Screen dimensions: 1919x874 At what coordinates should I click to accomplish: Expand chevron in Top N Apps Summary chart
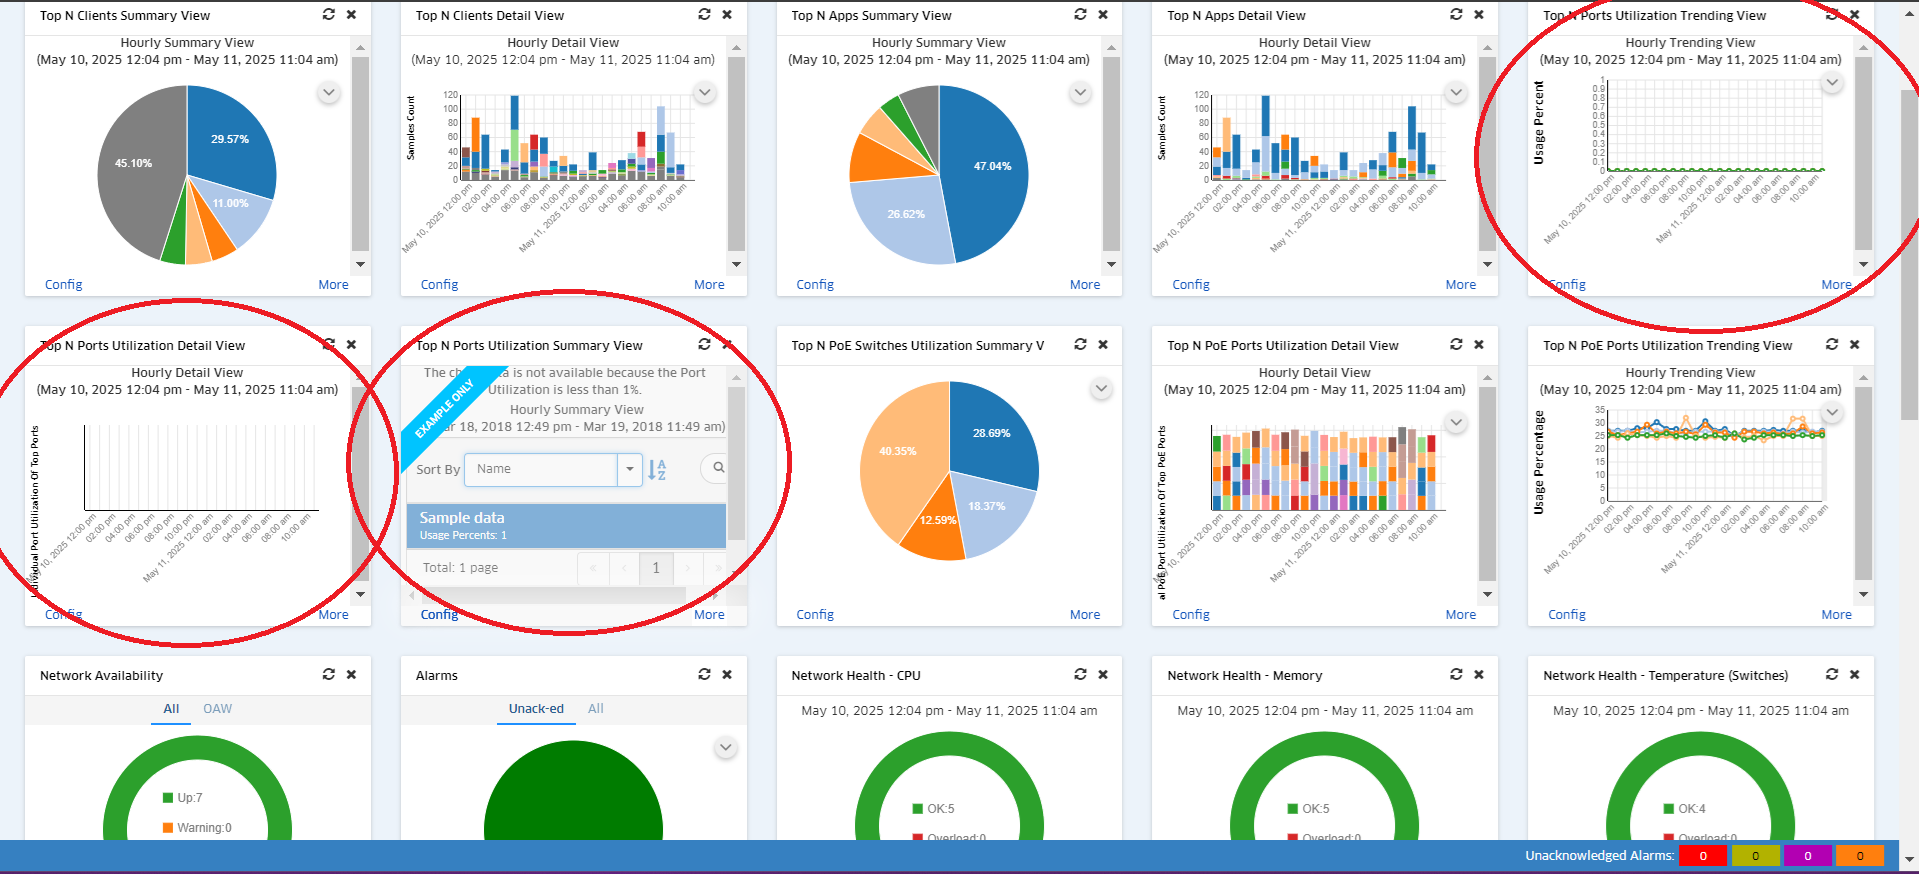[1080, 93]
